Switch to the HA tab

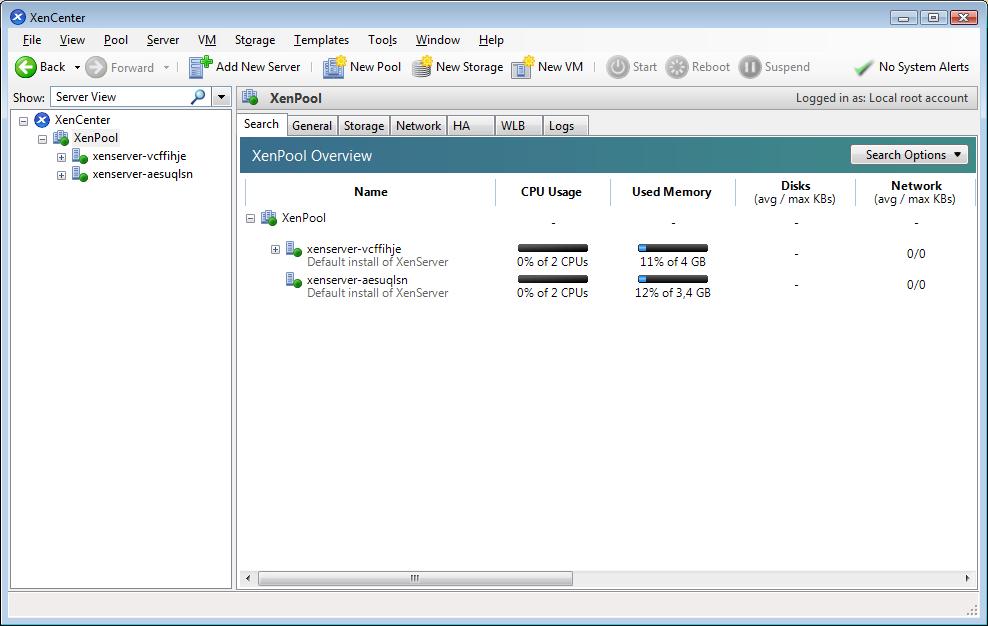pos(470,125)
